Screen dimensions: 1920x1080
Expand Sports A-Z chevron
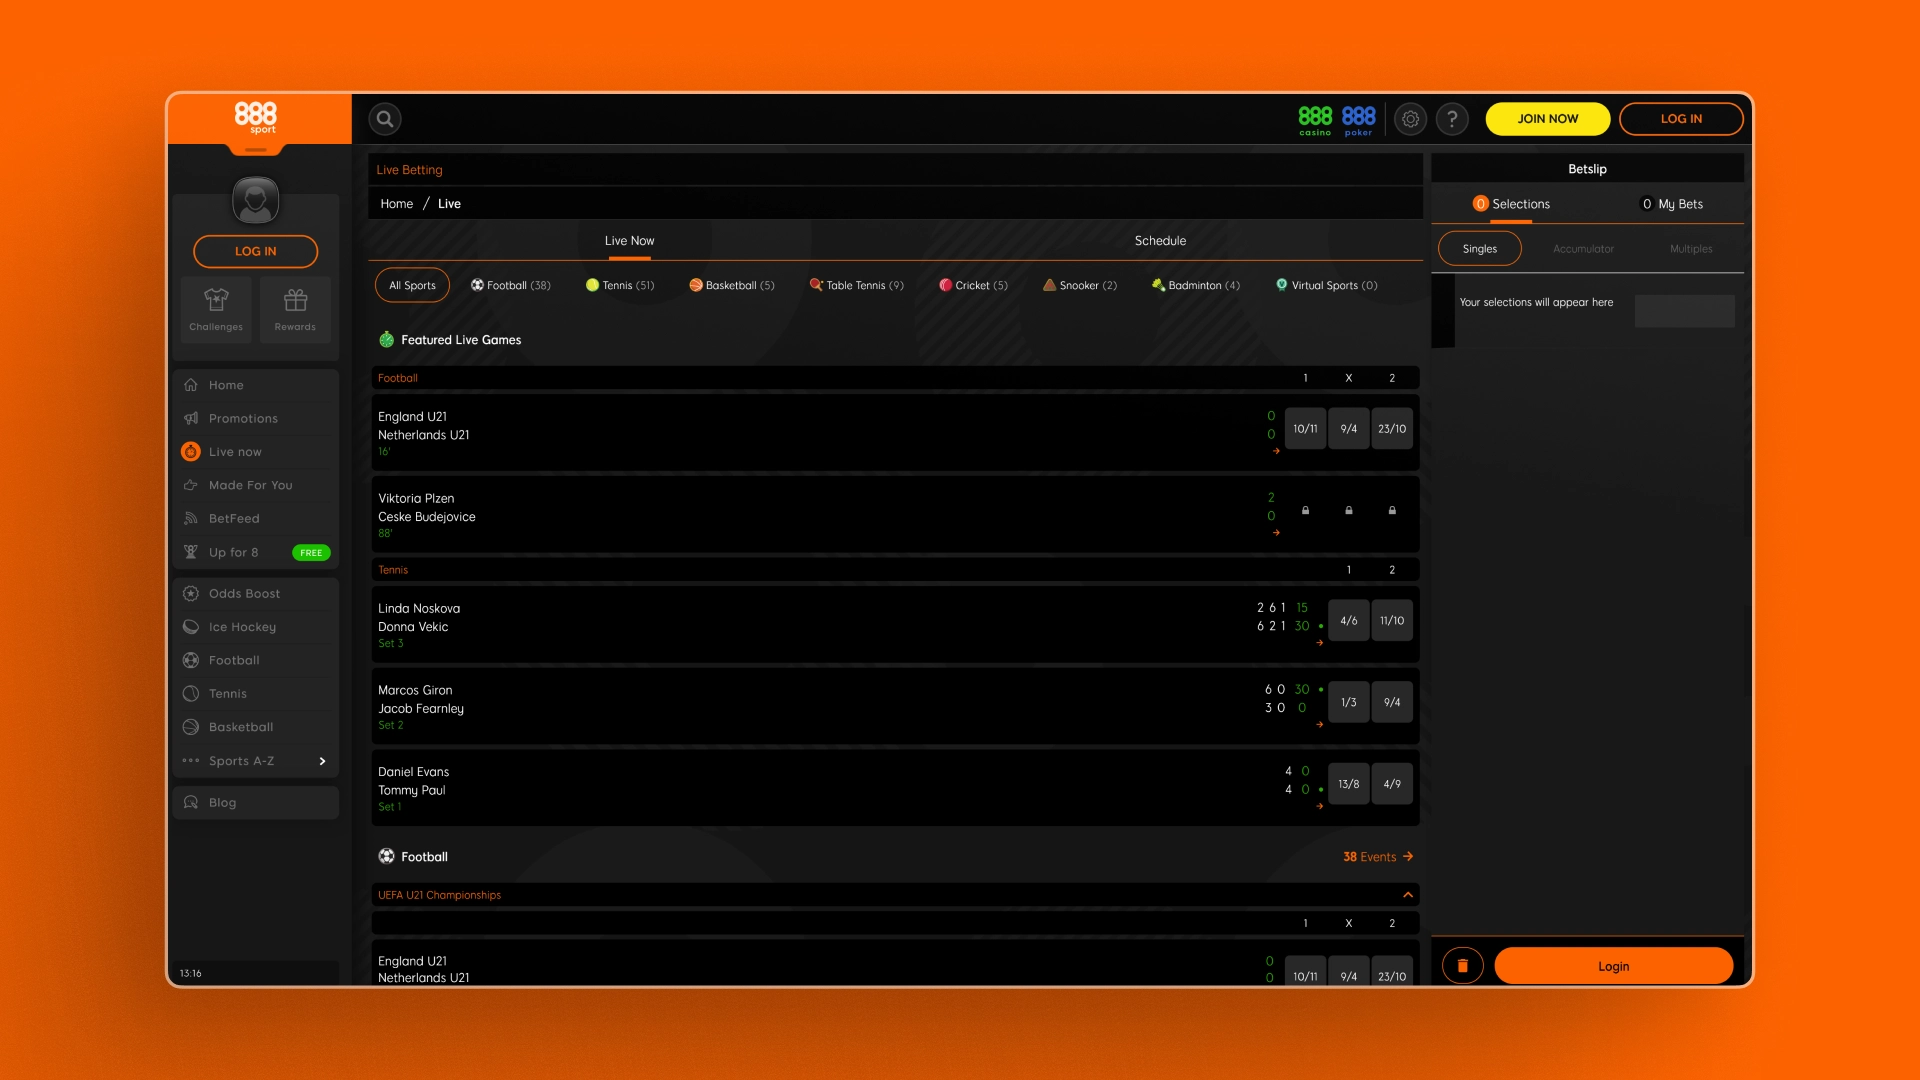tap(322, 761)
